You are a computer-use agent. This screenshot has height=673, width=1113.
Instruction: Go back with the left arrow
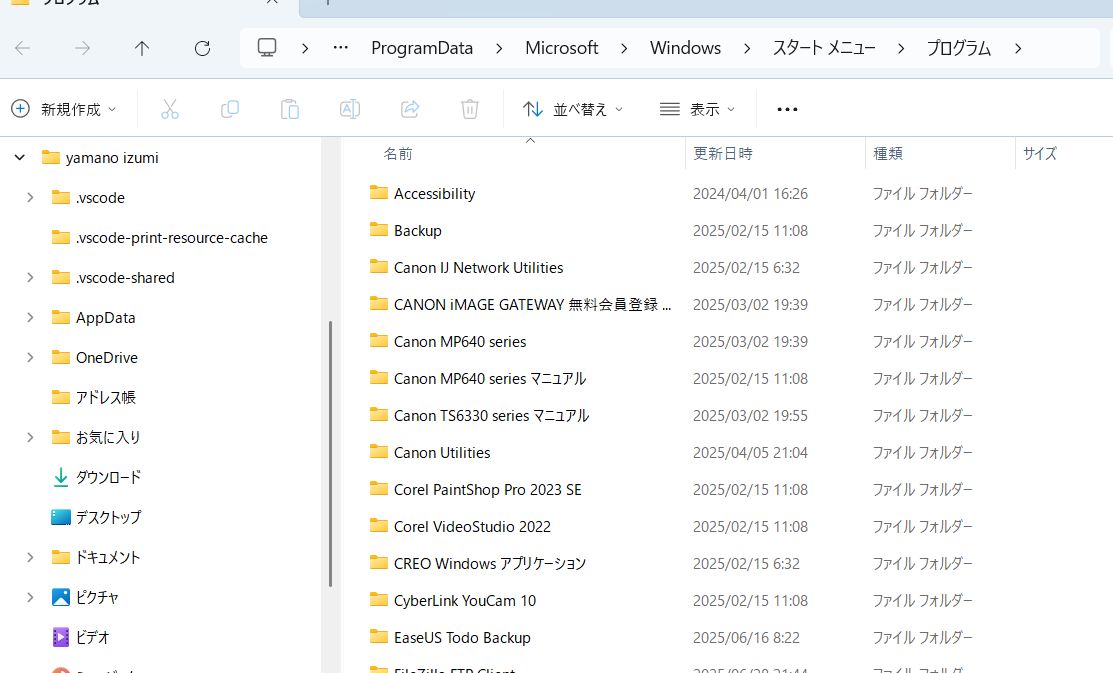point(23,48)
